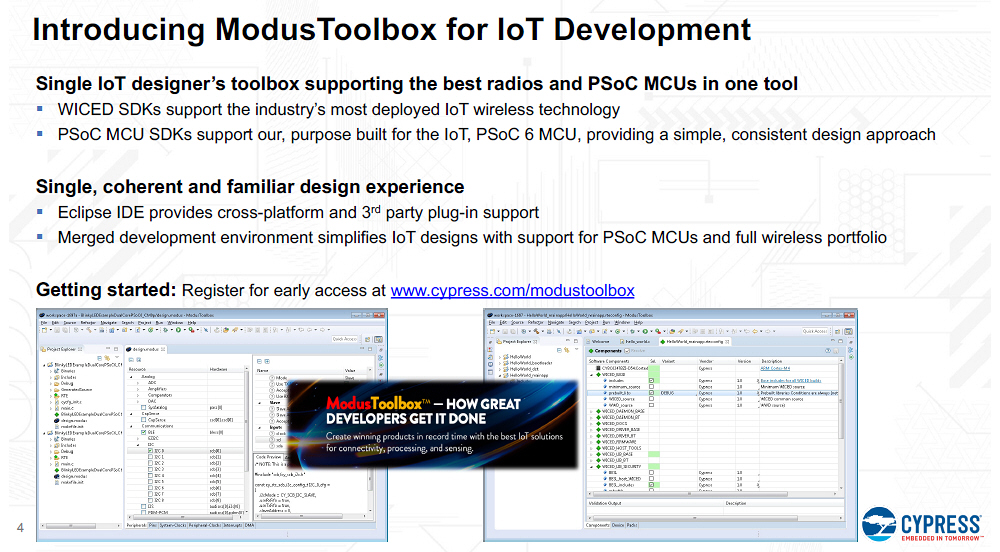Viewport: 1000px width, 552px height.
Task: Switch to Pins tab
Action: pos(152,525)
